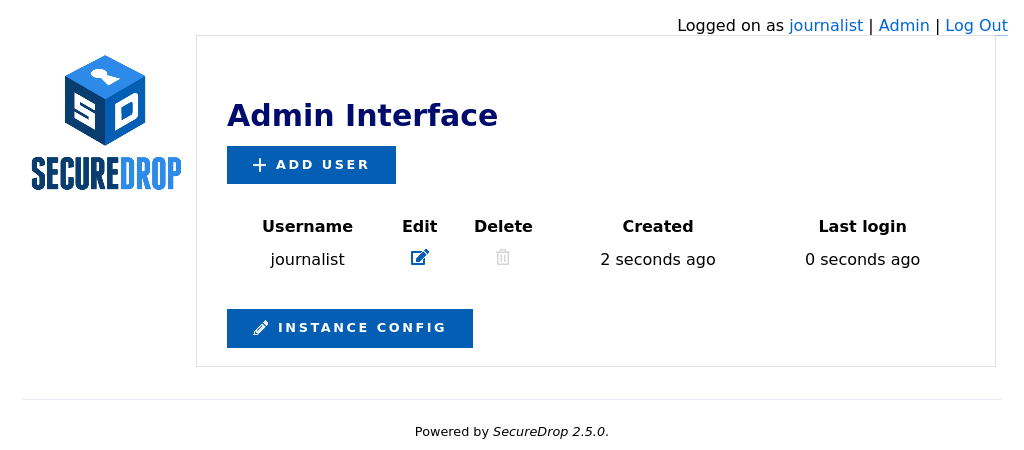Select the journalist username in table row
The height and width of the screenshot is (450, 1024).
(307, 260)
